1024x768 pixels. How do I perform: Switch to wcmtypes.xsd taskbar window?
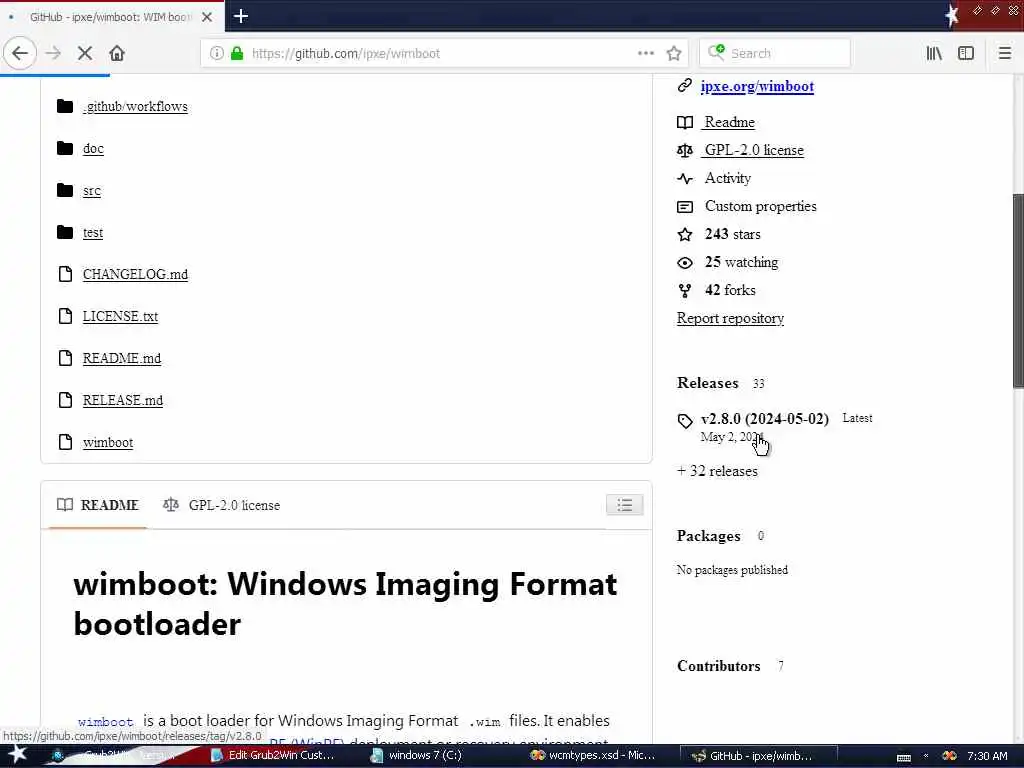coord(593,756)
